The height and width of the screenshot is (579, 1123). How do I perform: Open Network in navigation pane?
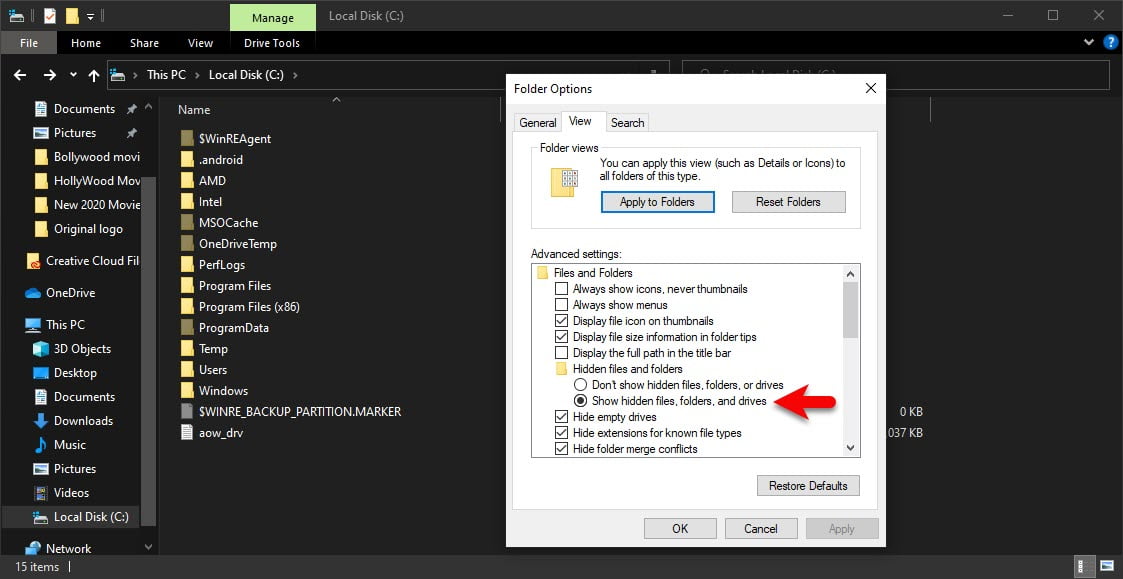(x=59, y=549)
